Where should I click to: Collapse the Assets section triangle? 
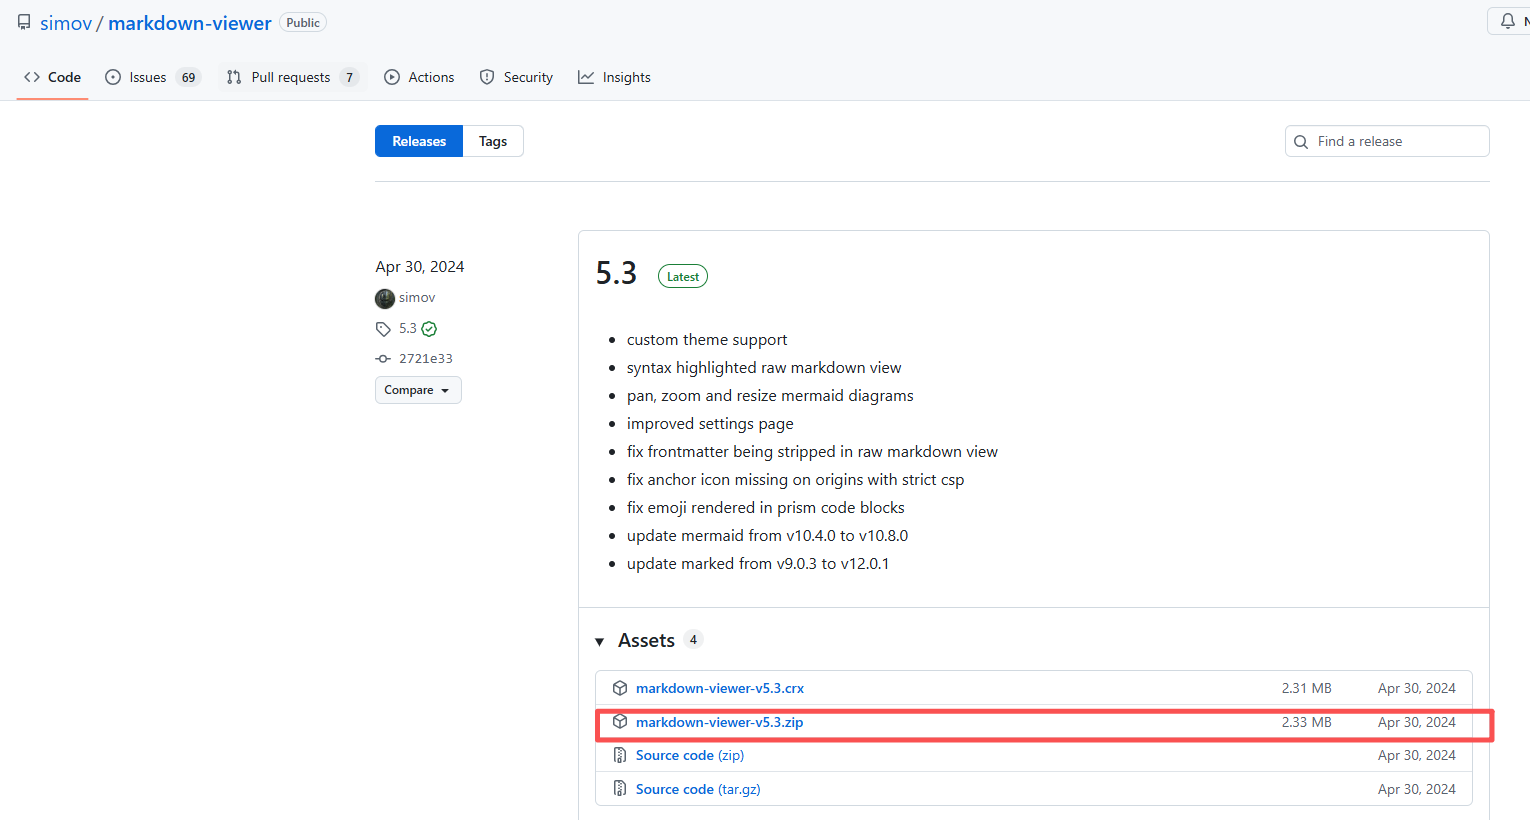coord(600,641)
